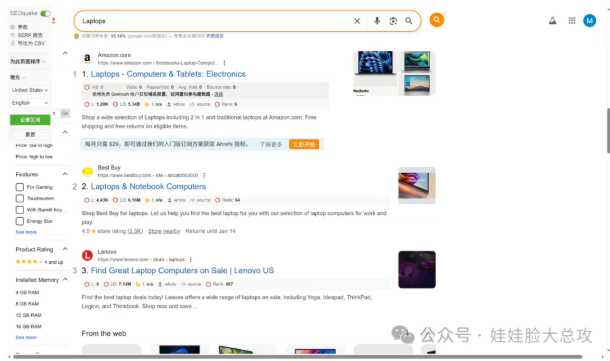Screen dimensions: 610x361
Task: Click the Lenovo result dark thumbnail
Action: [x=417, y=270]
